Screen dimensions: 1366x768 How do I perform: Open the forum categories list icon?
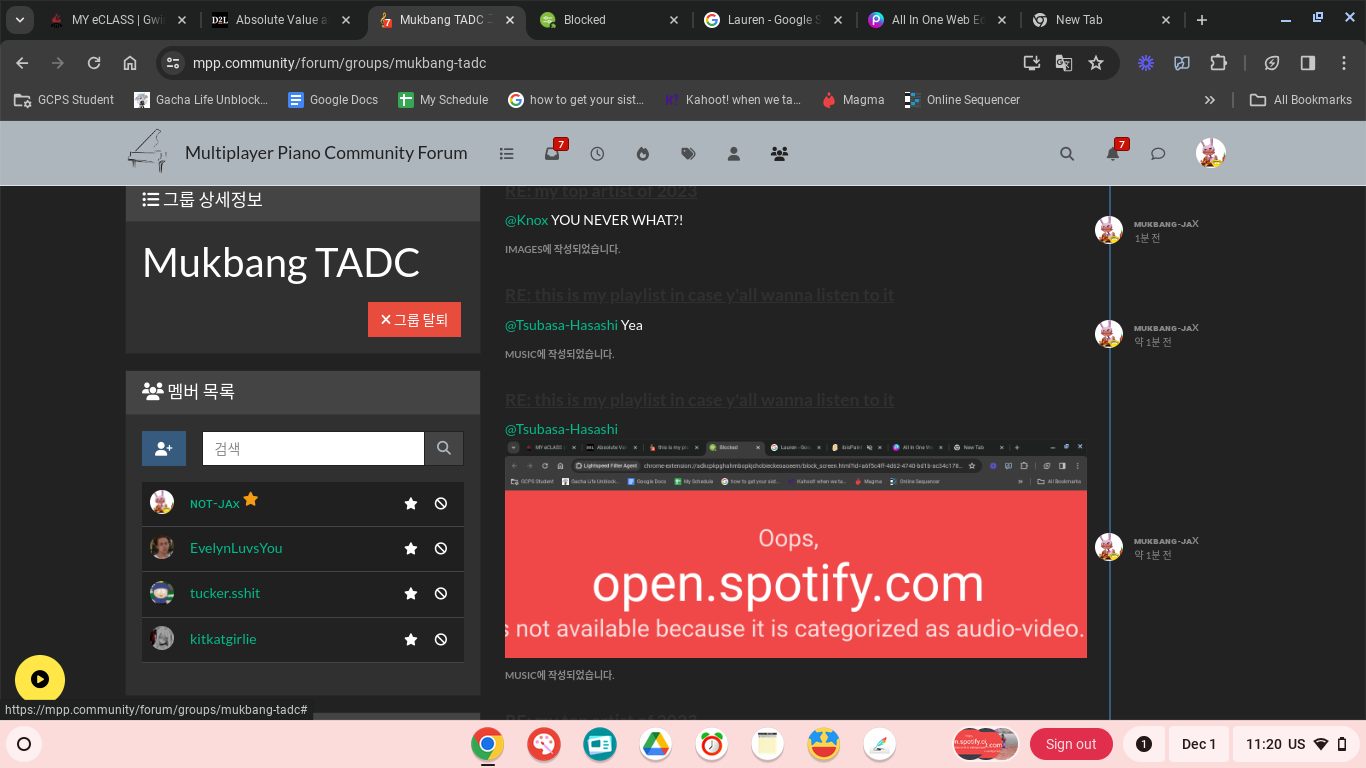click(x=507, y=154)
